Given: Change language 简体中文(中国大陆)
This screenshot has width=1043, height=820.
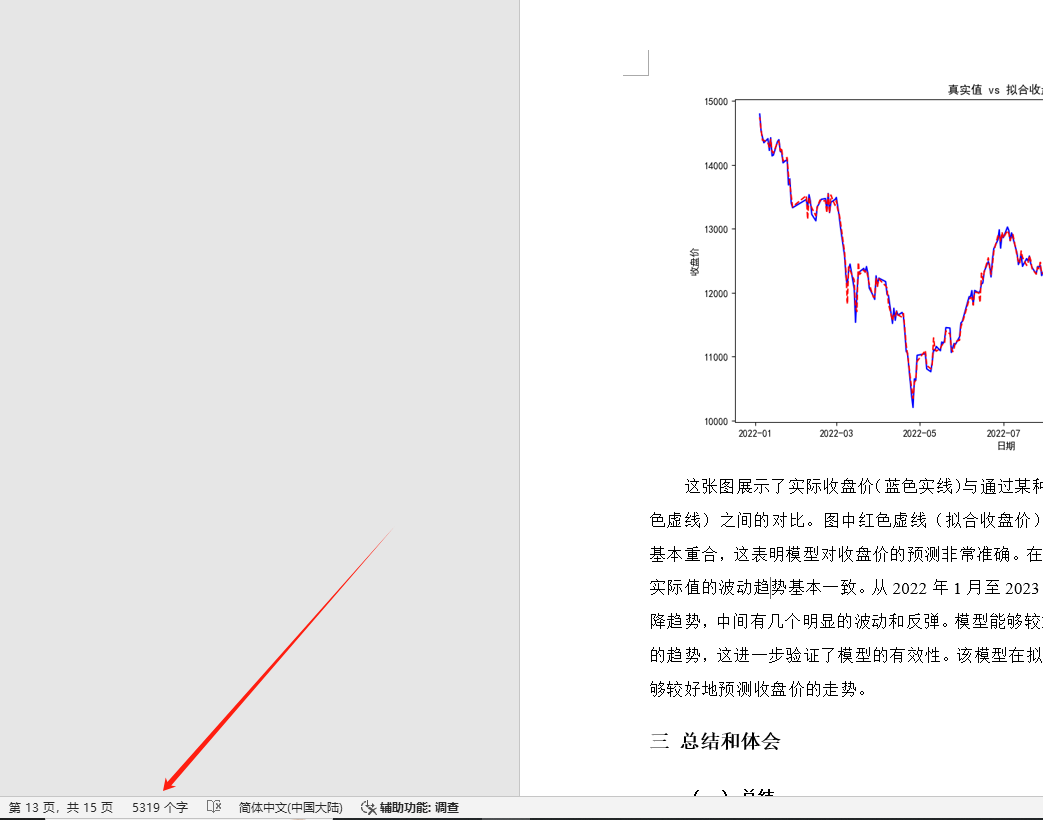Looking at the screenshot, I should pos(291,807).
